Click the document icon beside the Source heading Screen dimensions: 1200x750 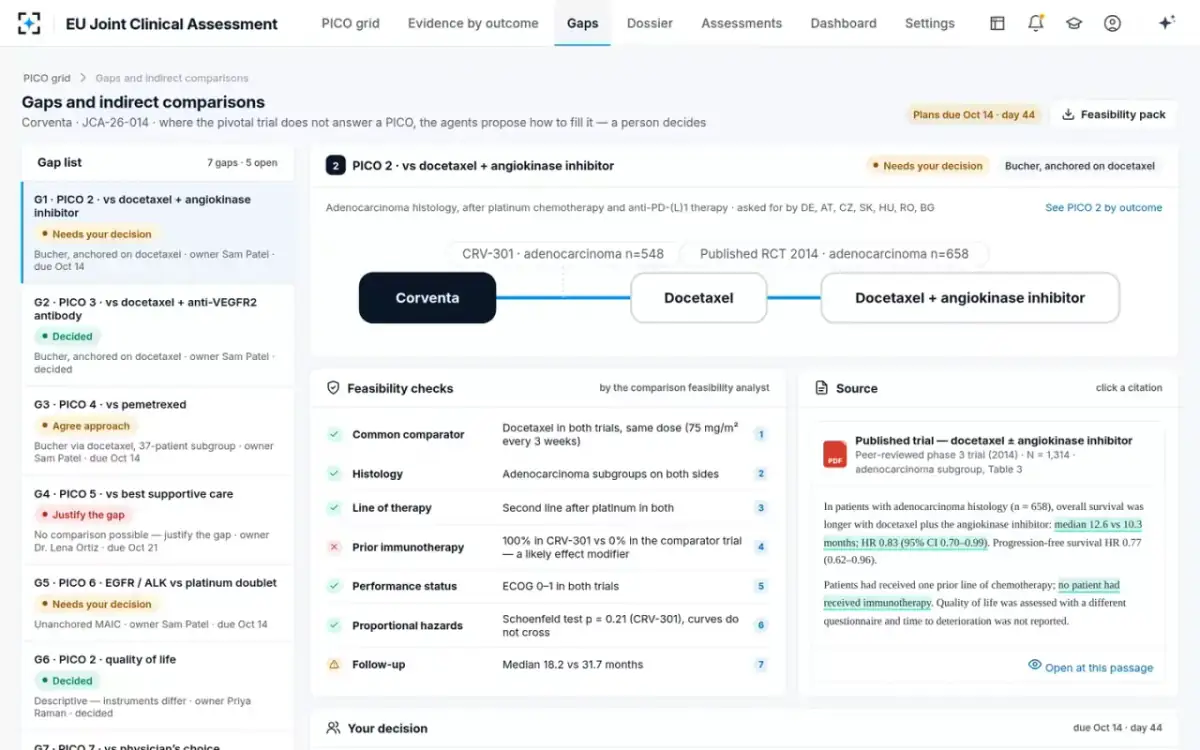coord(822,388)
